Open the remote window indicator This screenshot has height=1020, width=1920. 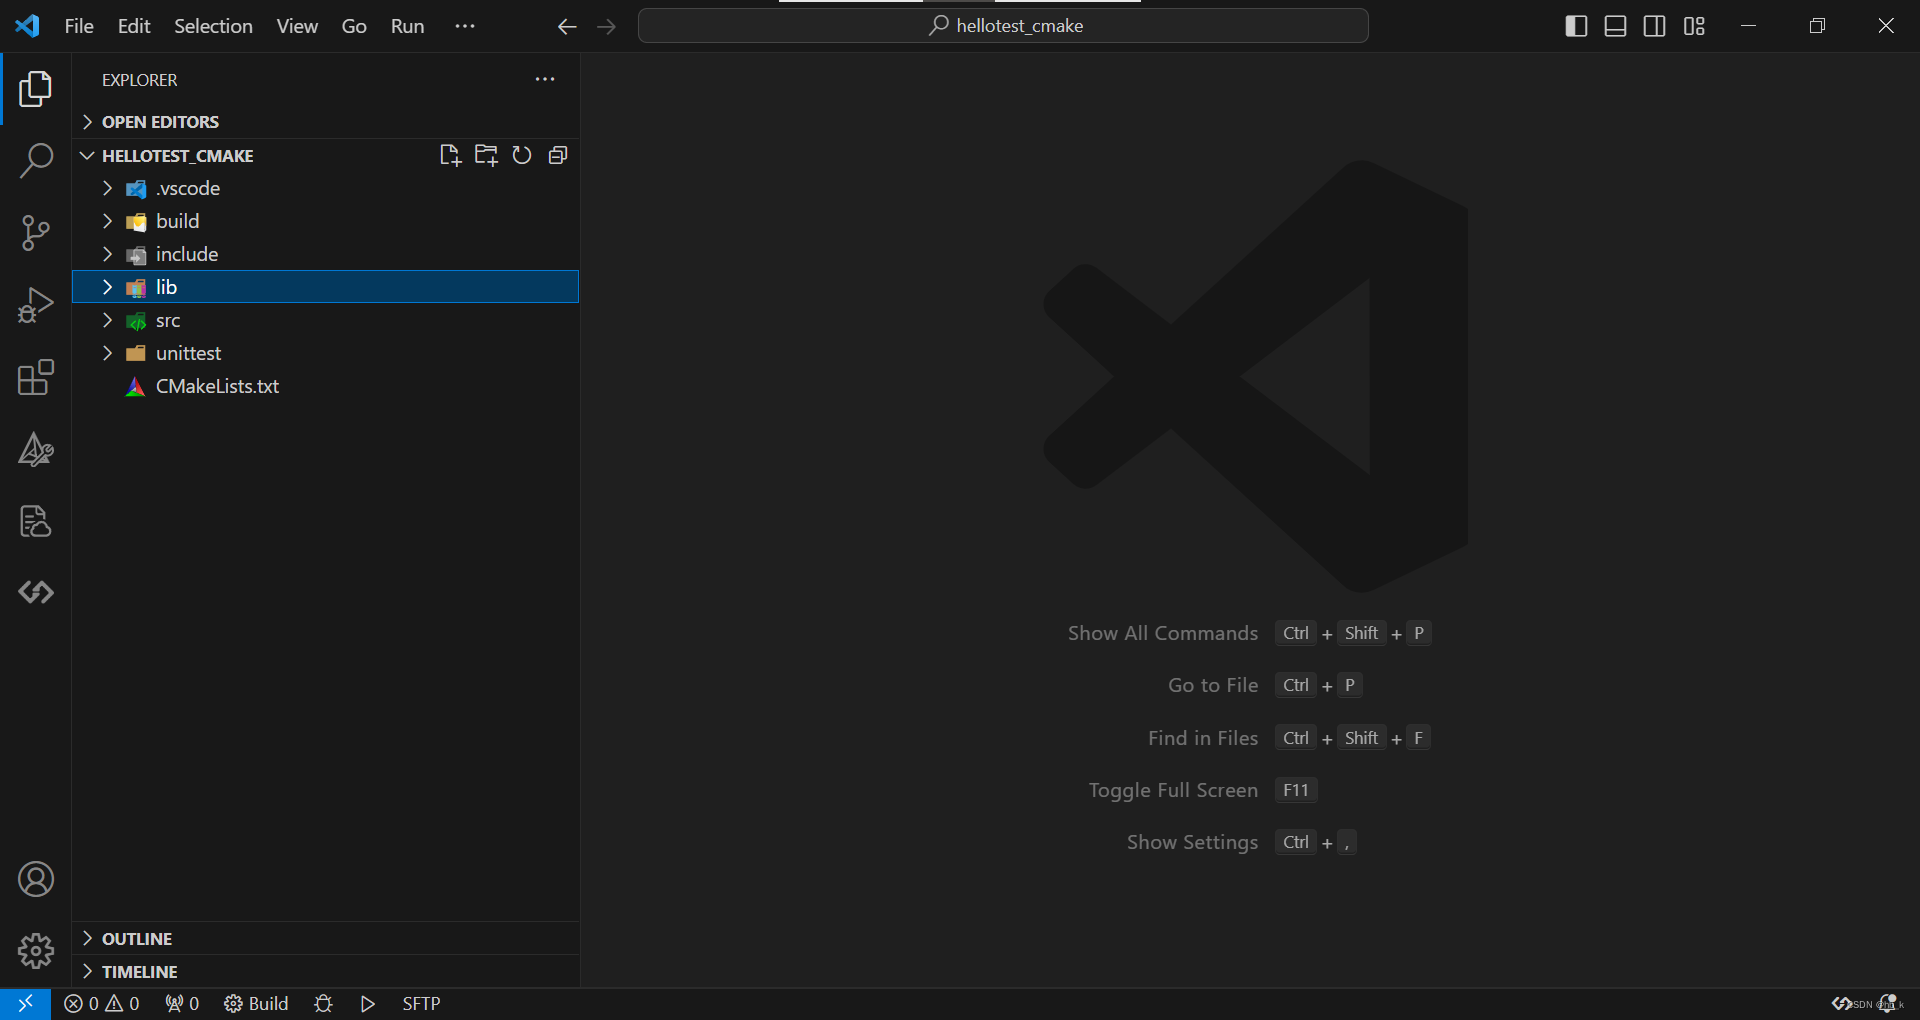(x=25, y=1003)
